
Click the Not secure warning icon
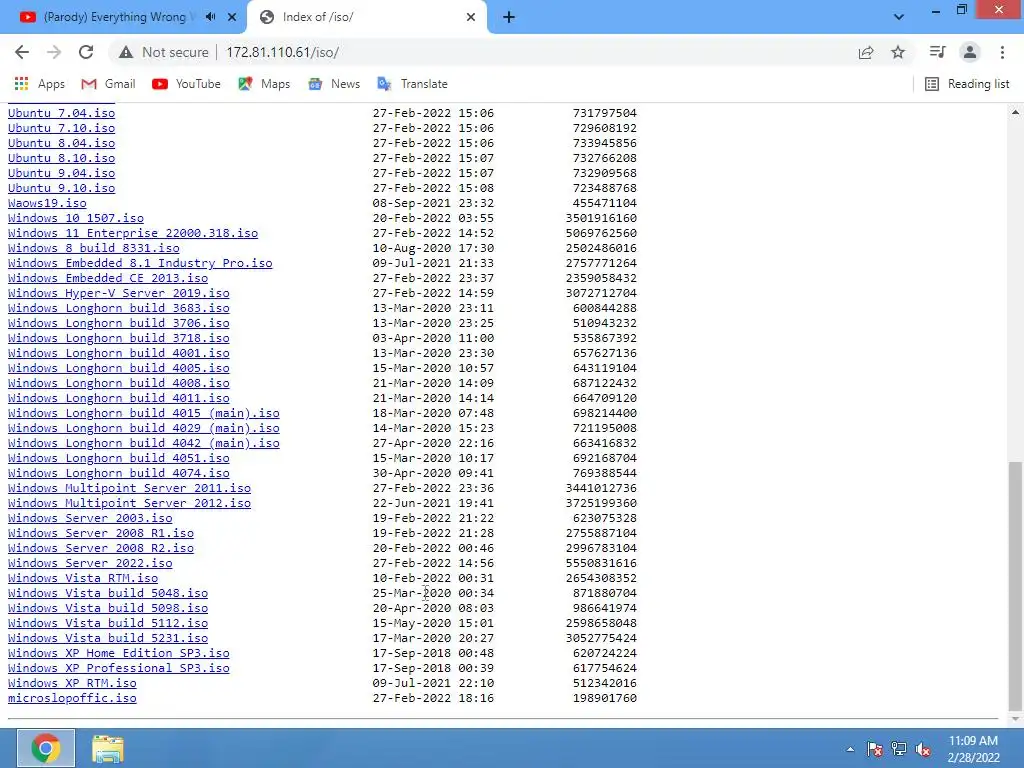coord(126,52)
